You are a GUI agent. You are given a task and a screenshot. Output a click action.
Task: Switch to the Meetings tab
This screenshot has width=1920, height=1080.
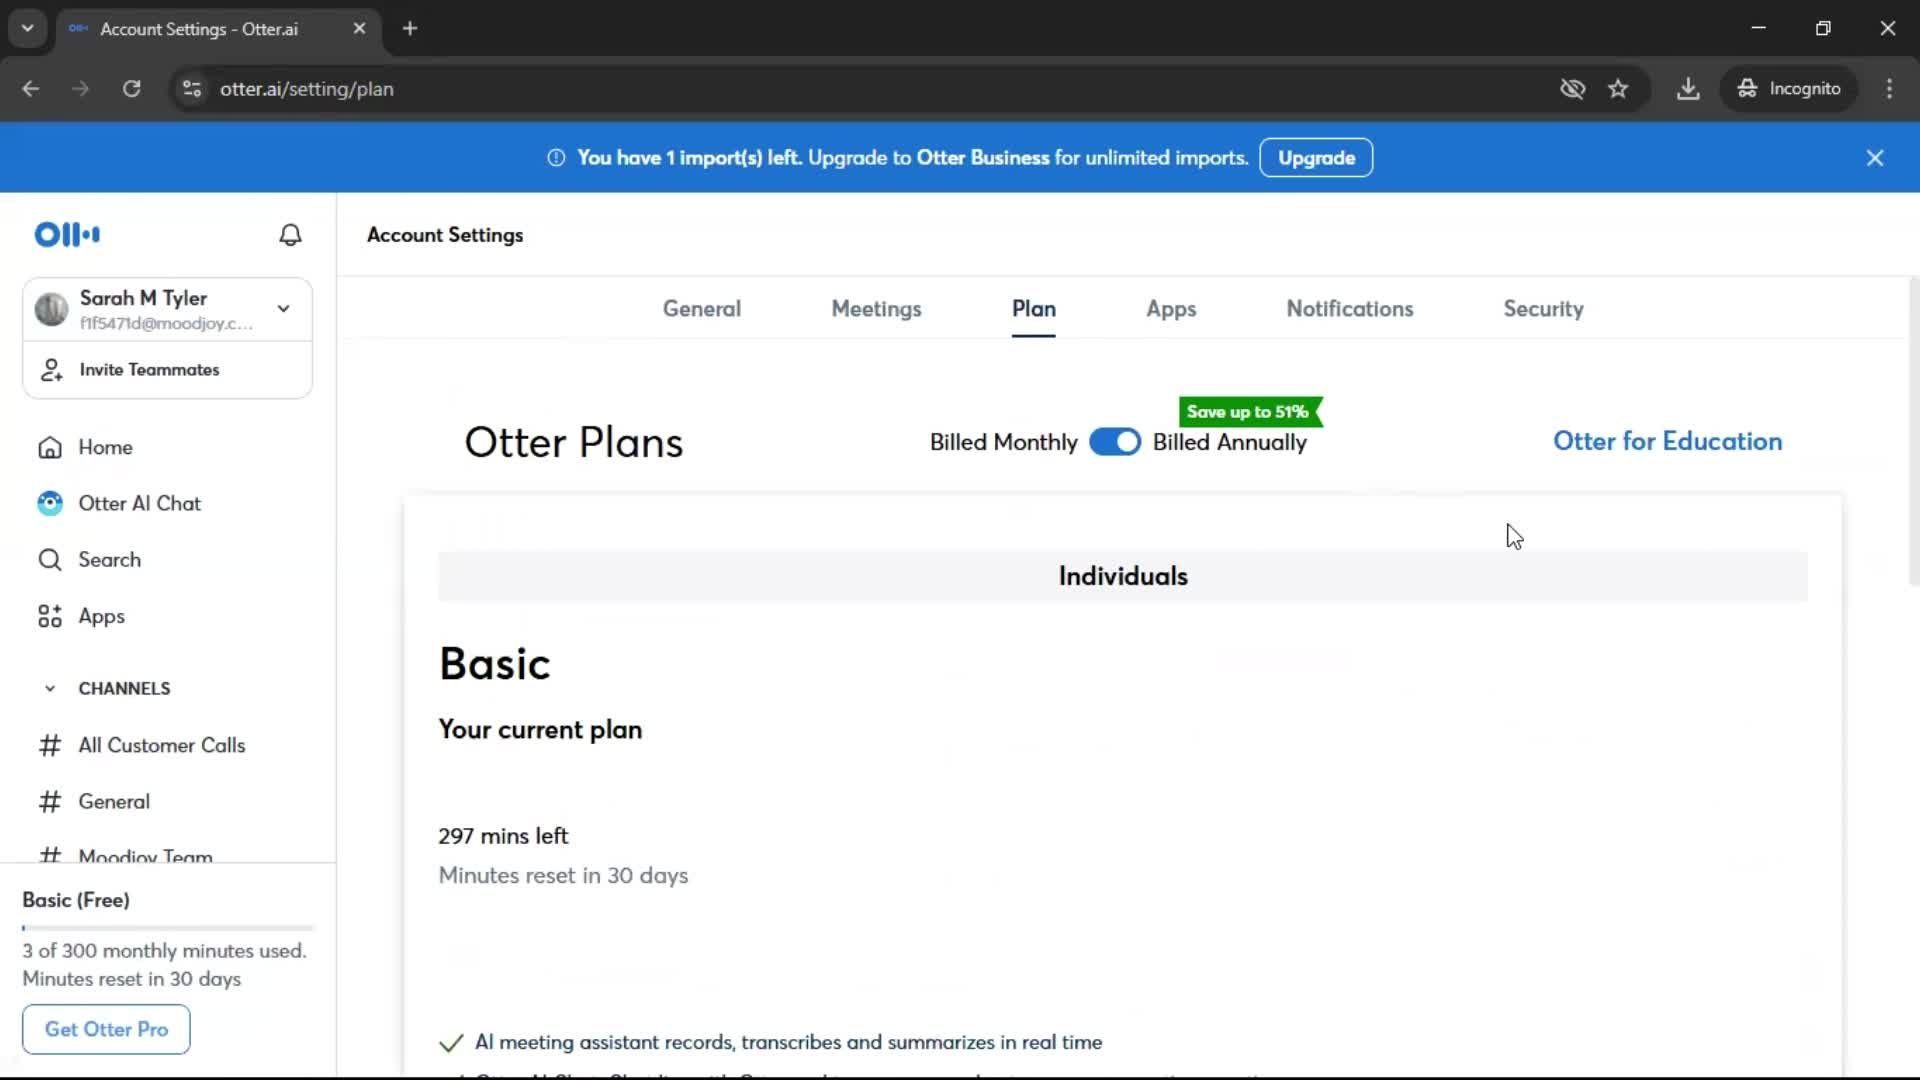point(876,309)
